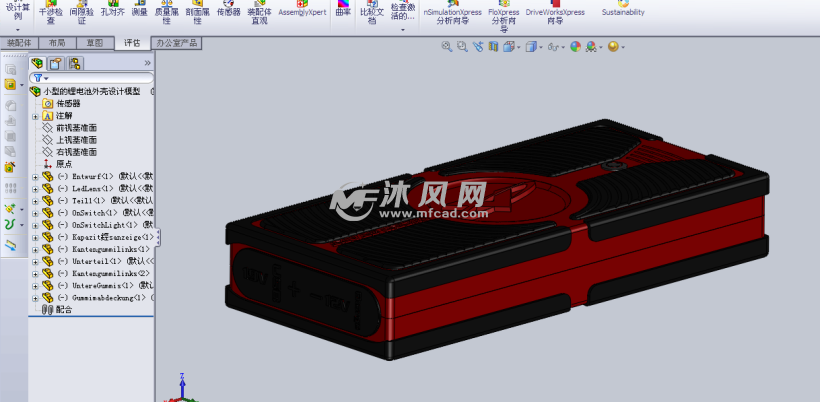
Task: Open the tree filter funnel dropdown
Action: pos(41,78)
